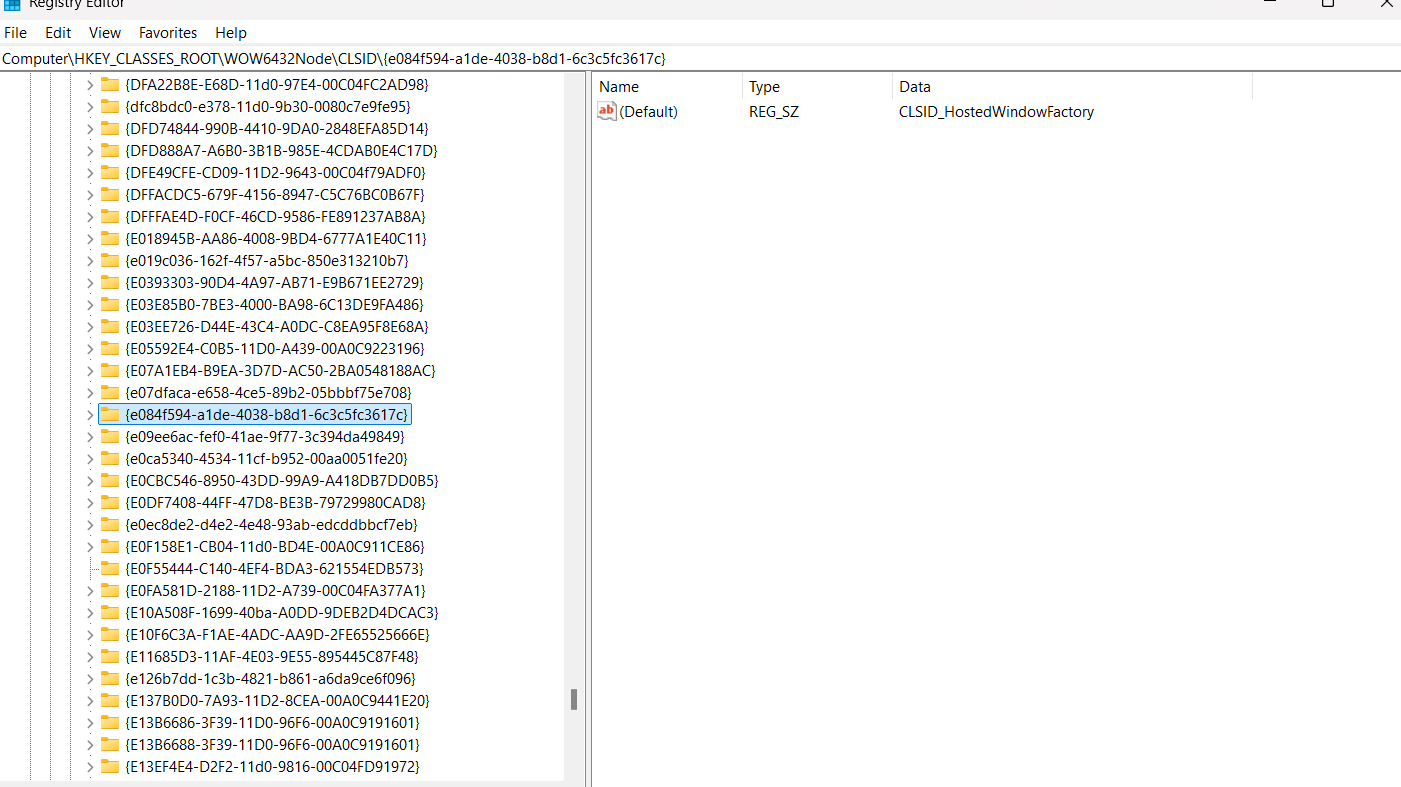Select key {E10F6C3A-F1AE-4ADC-AA9D-2FE65525666E}
1401x787 pixels.
pos(277,634)
